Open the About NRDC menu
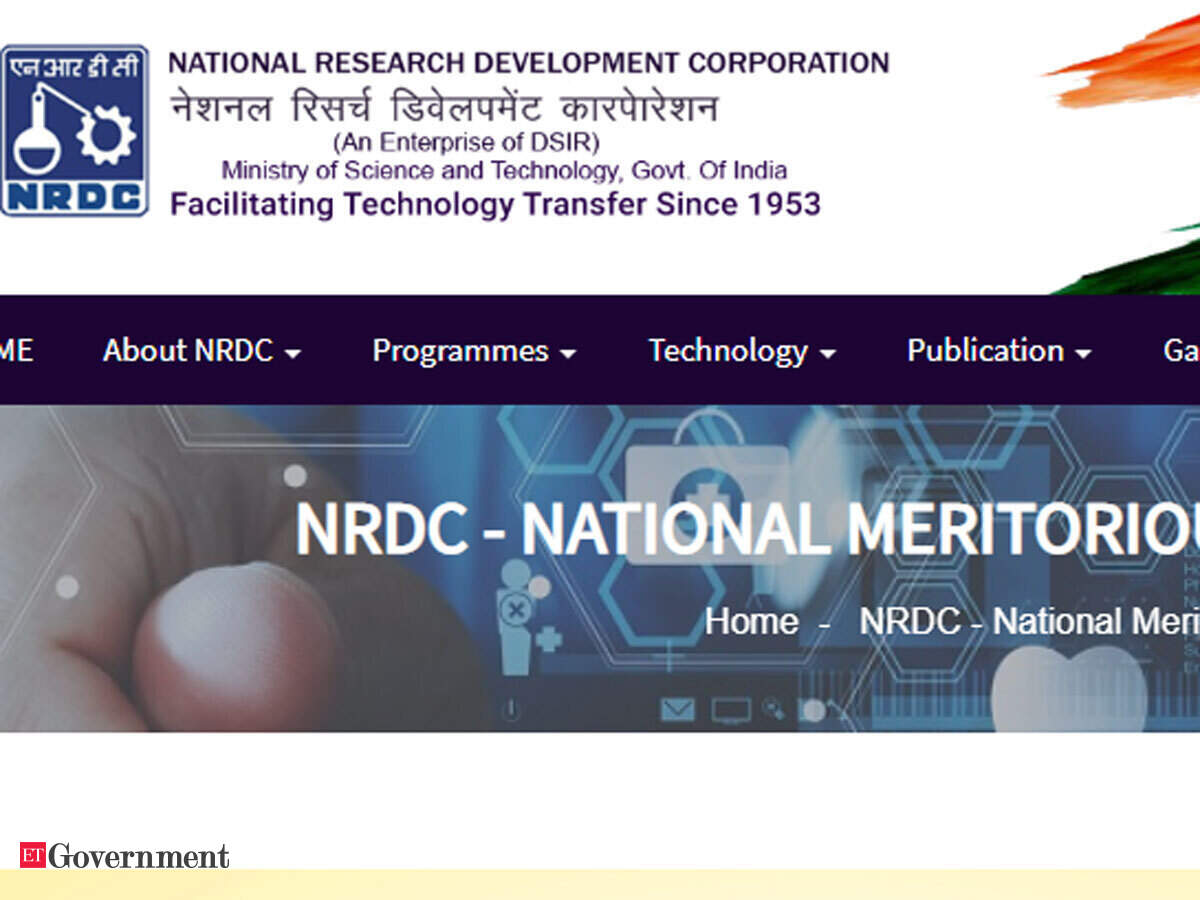The height and width of the screenshot is (900, 1200). pyautogui.click(x=188, y=351)
